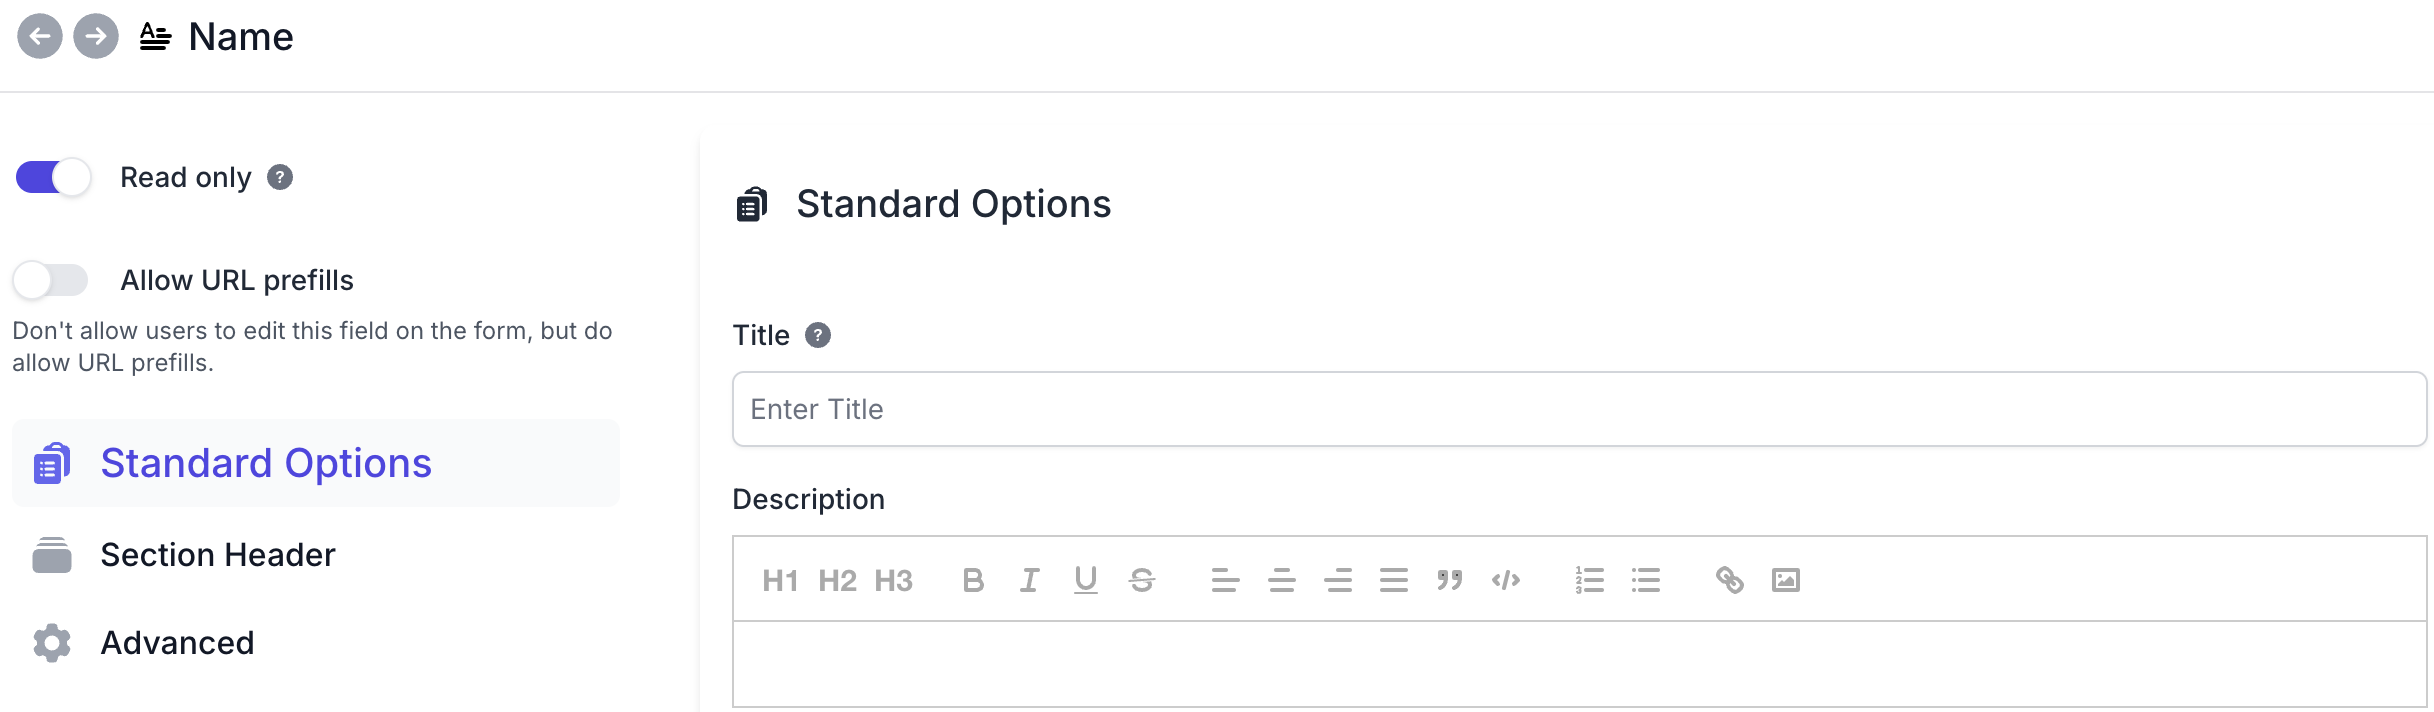This screenshot has width=2434, height=712.
Task: Go back with the left arrow button
Action: click(x=40, y=37)
